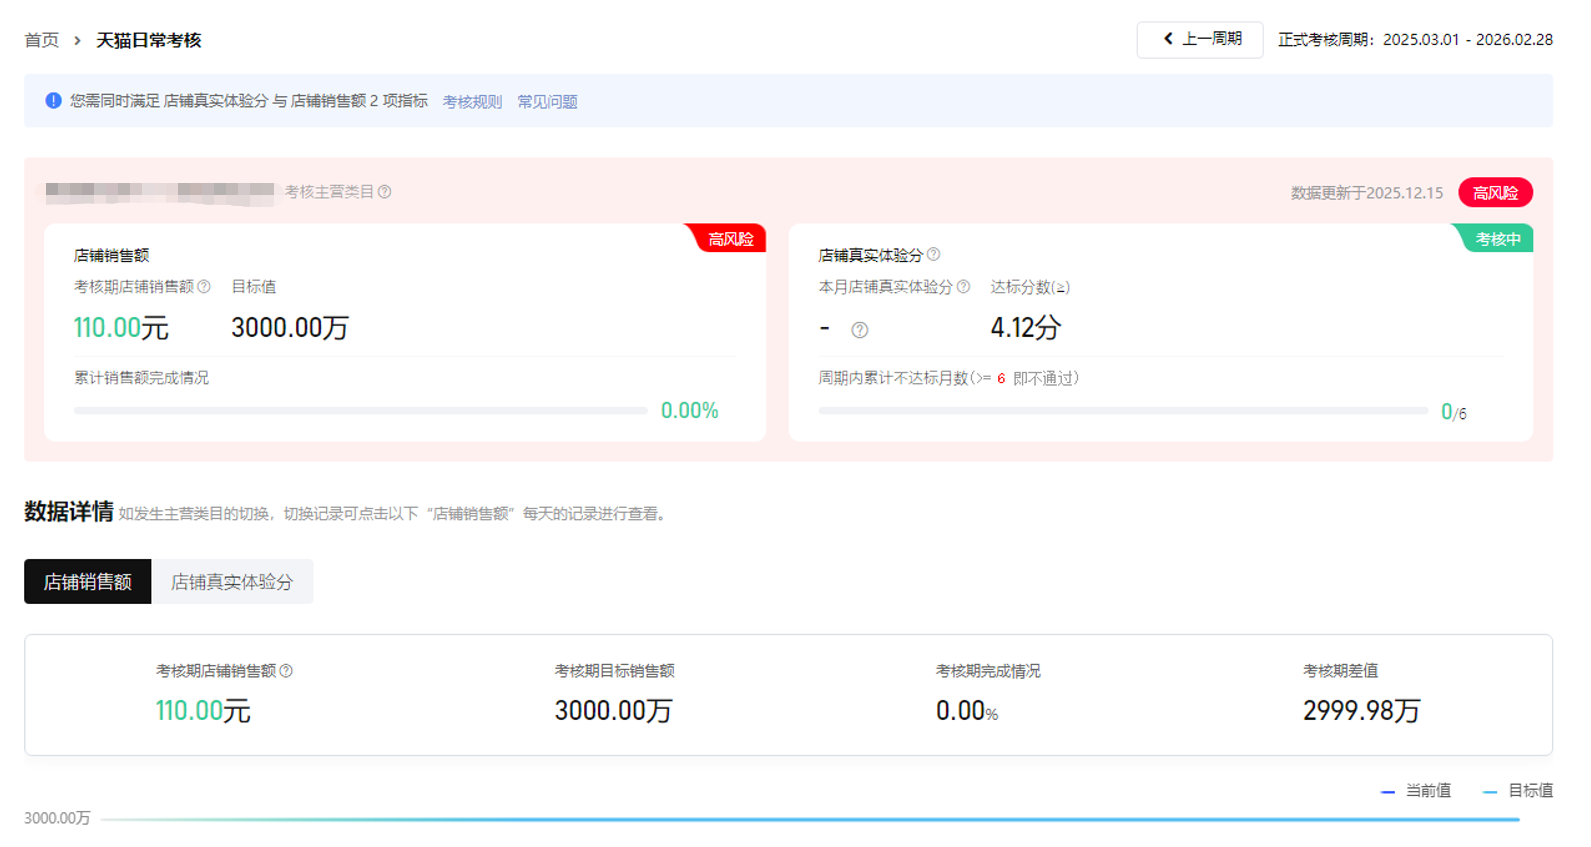The height and width of the screenshot is (847, 1591).
Task: Toggle 当前值 legend in chart
Action: 1416,791
